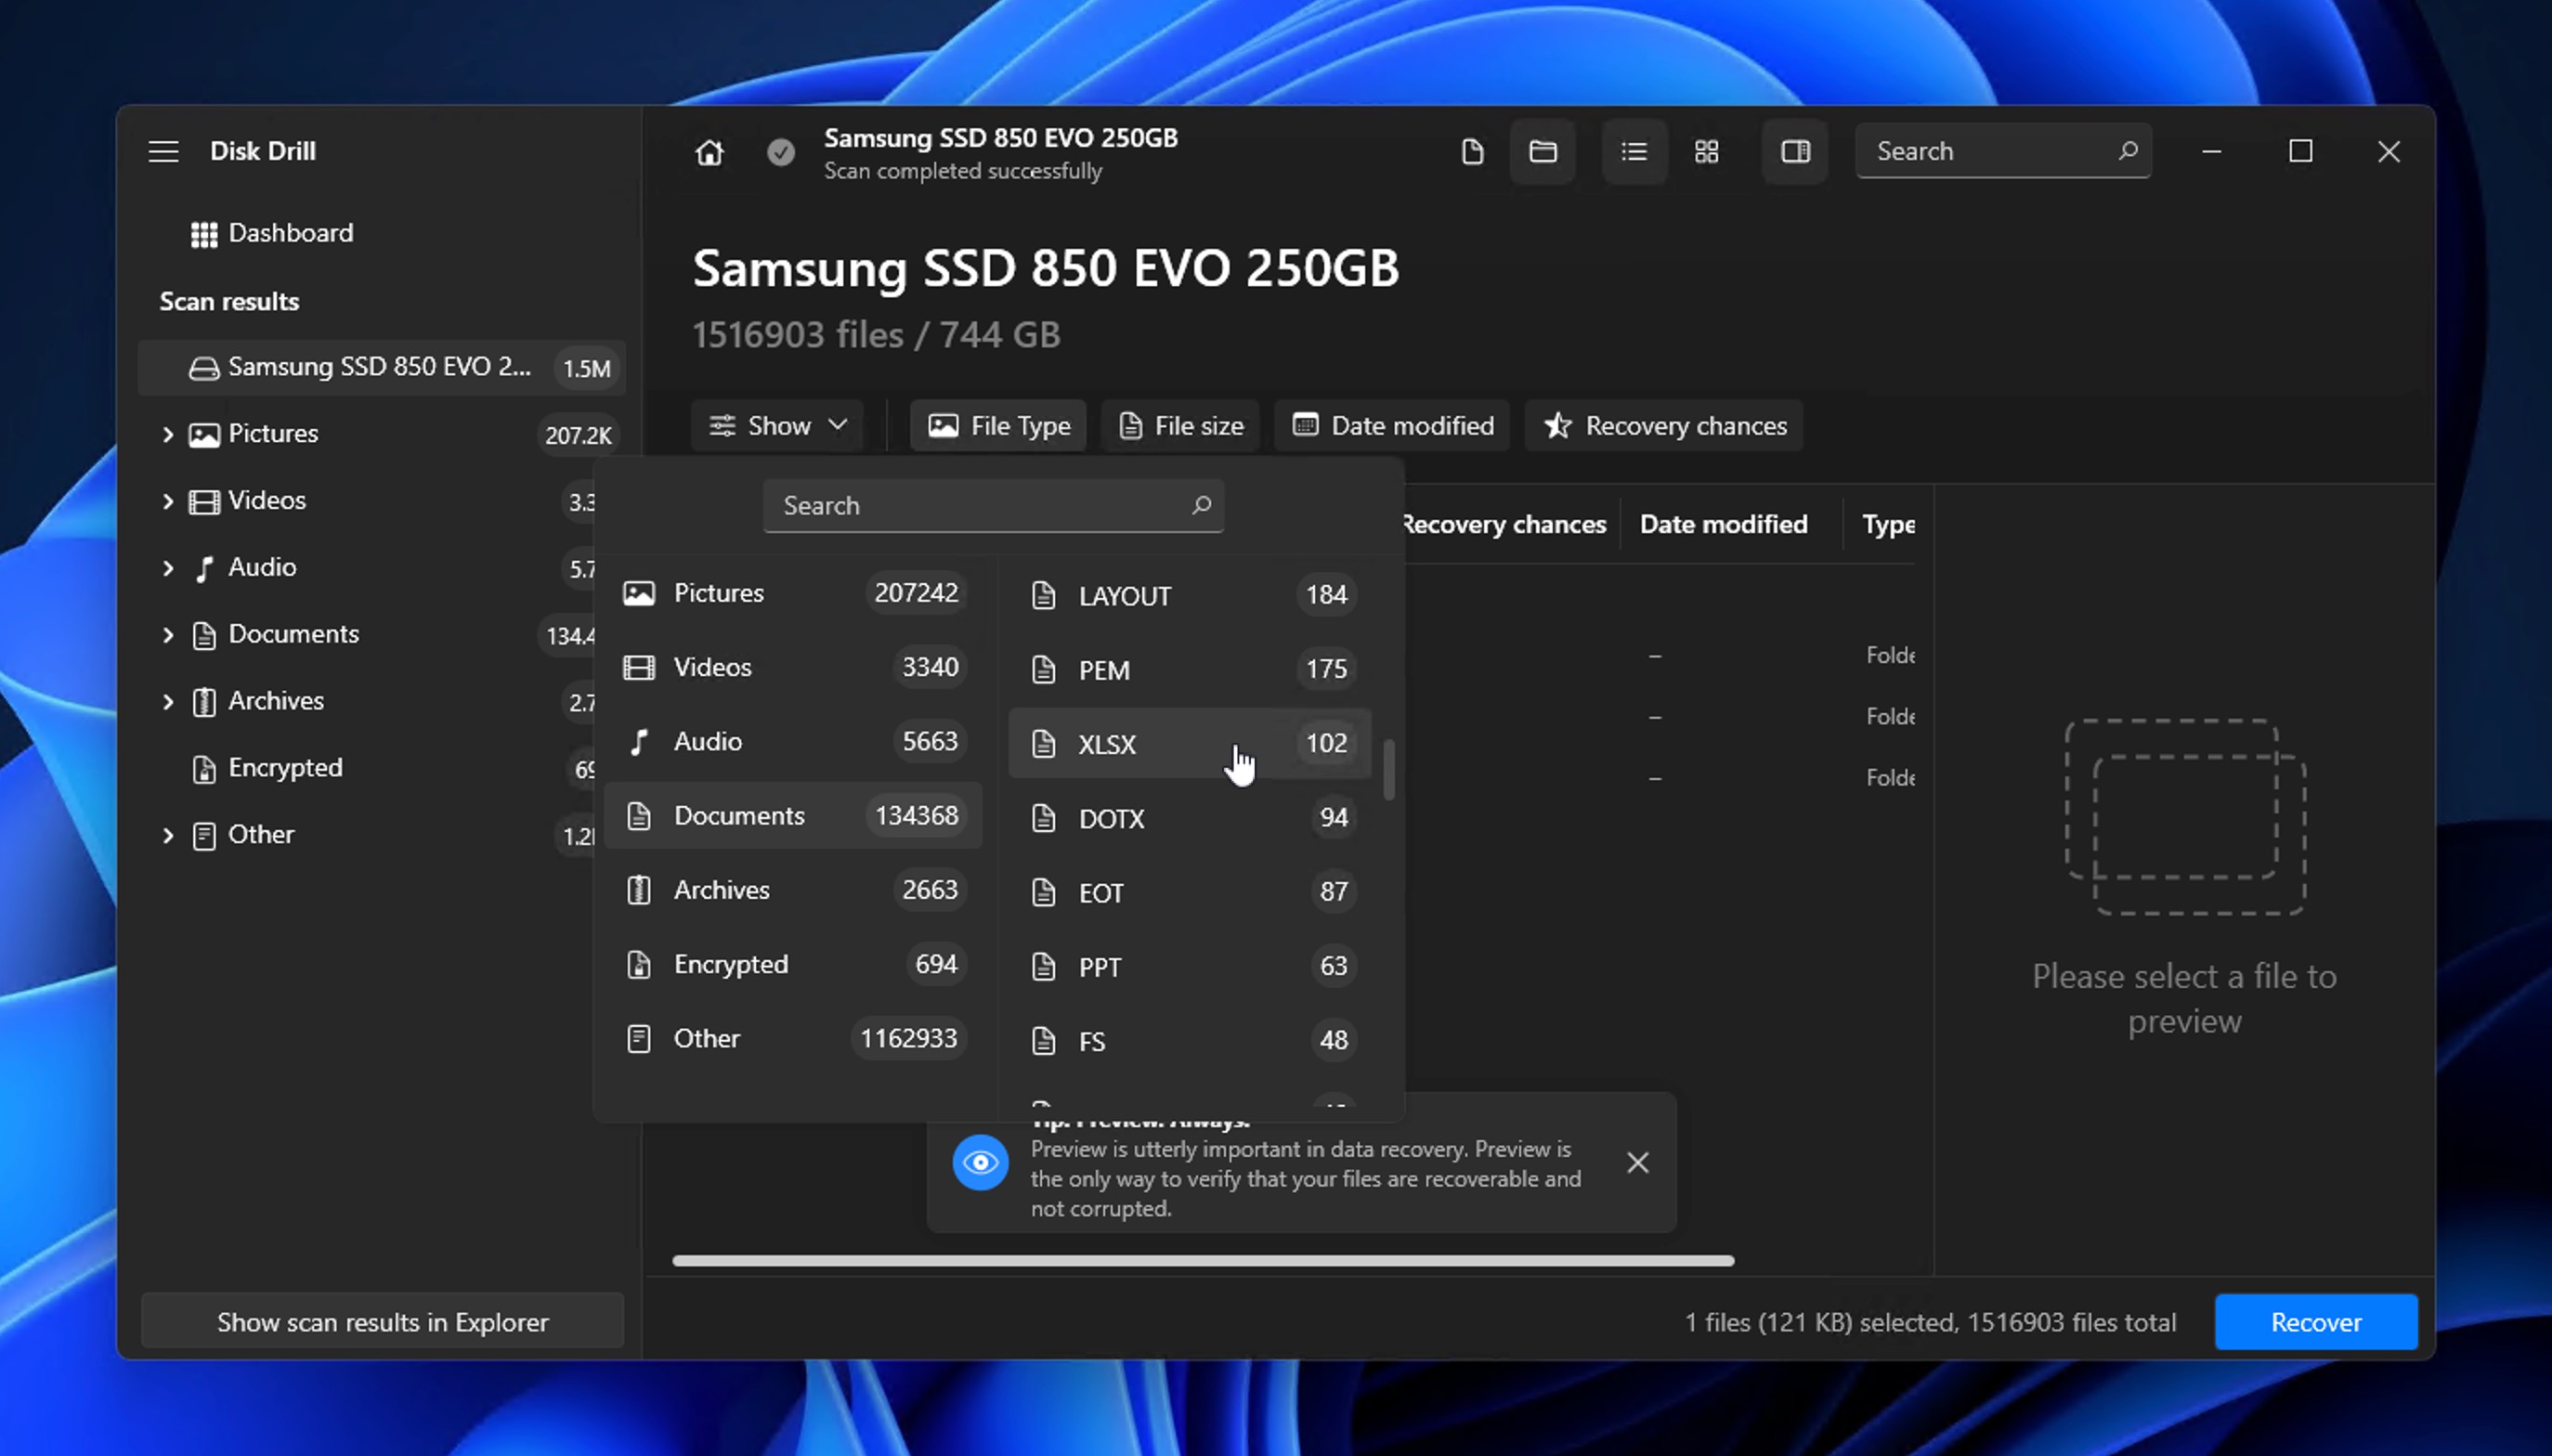Click the Pictures image icon in sidebar
2552x1456 pixels.
click(204, 435)
